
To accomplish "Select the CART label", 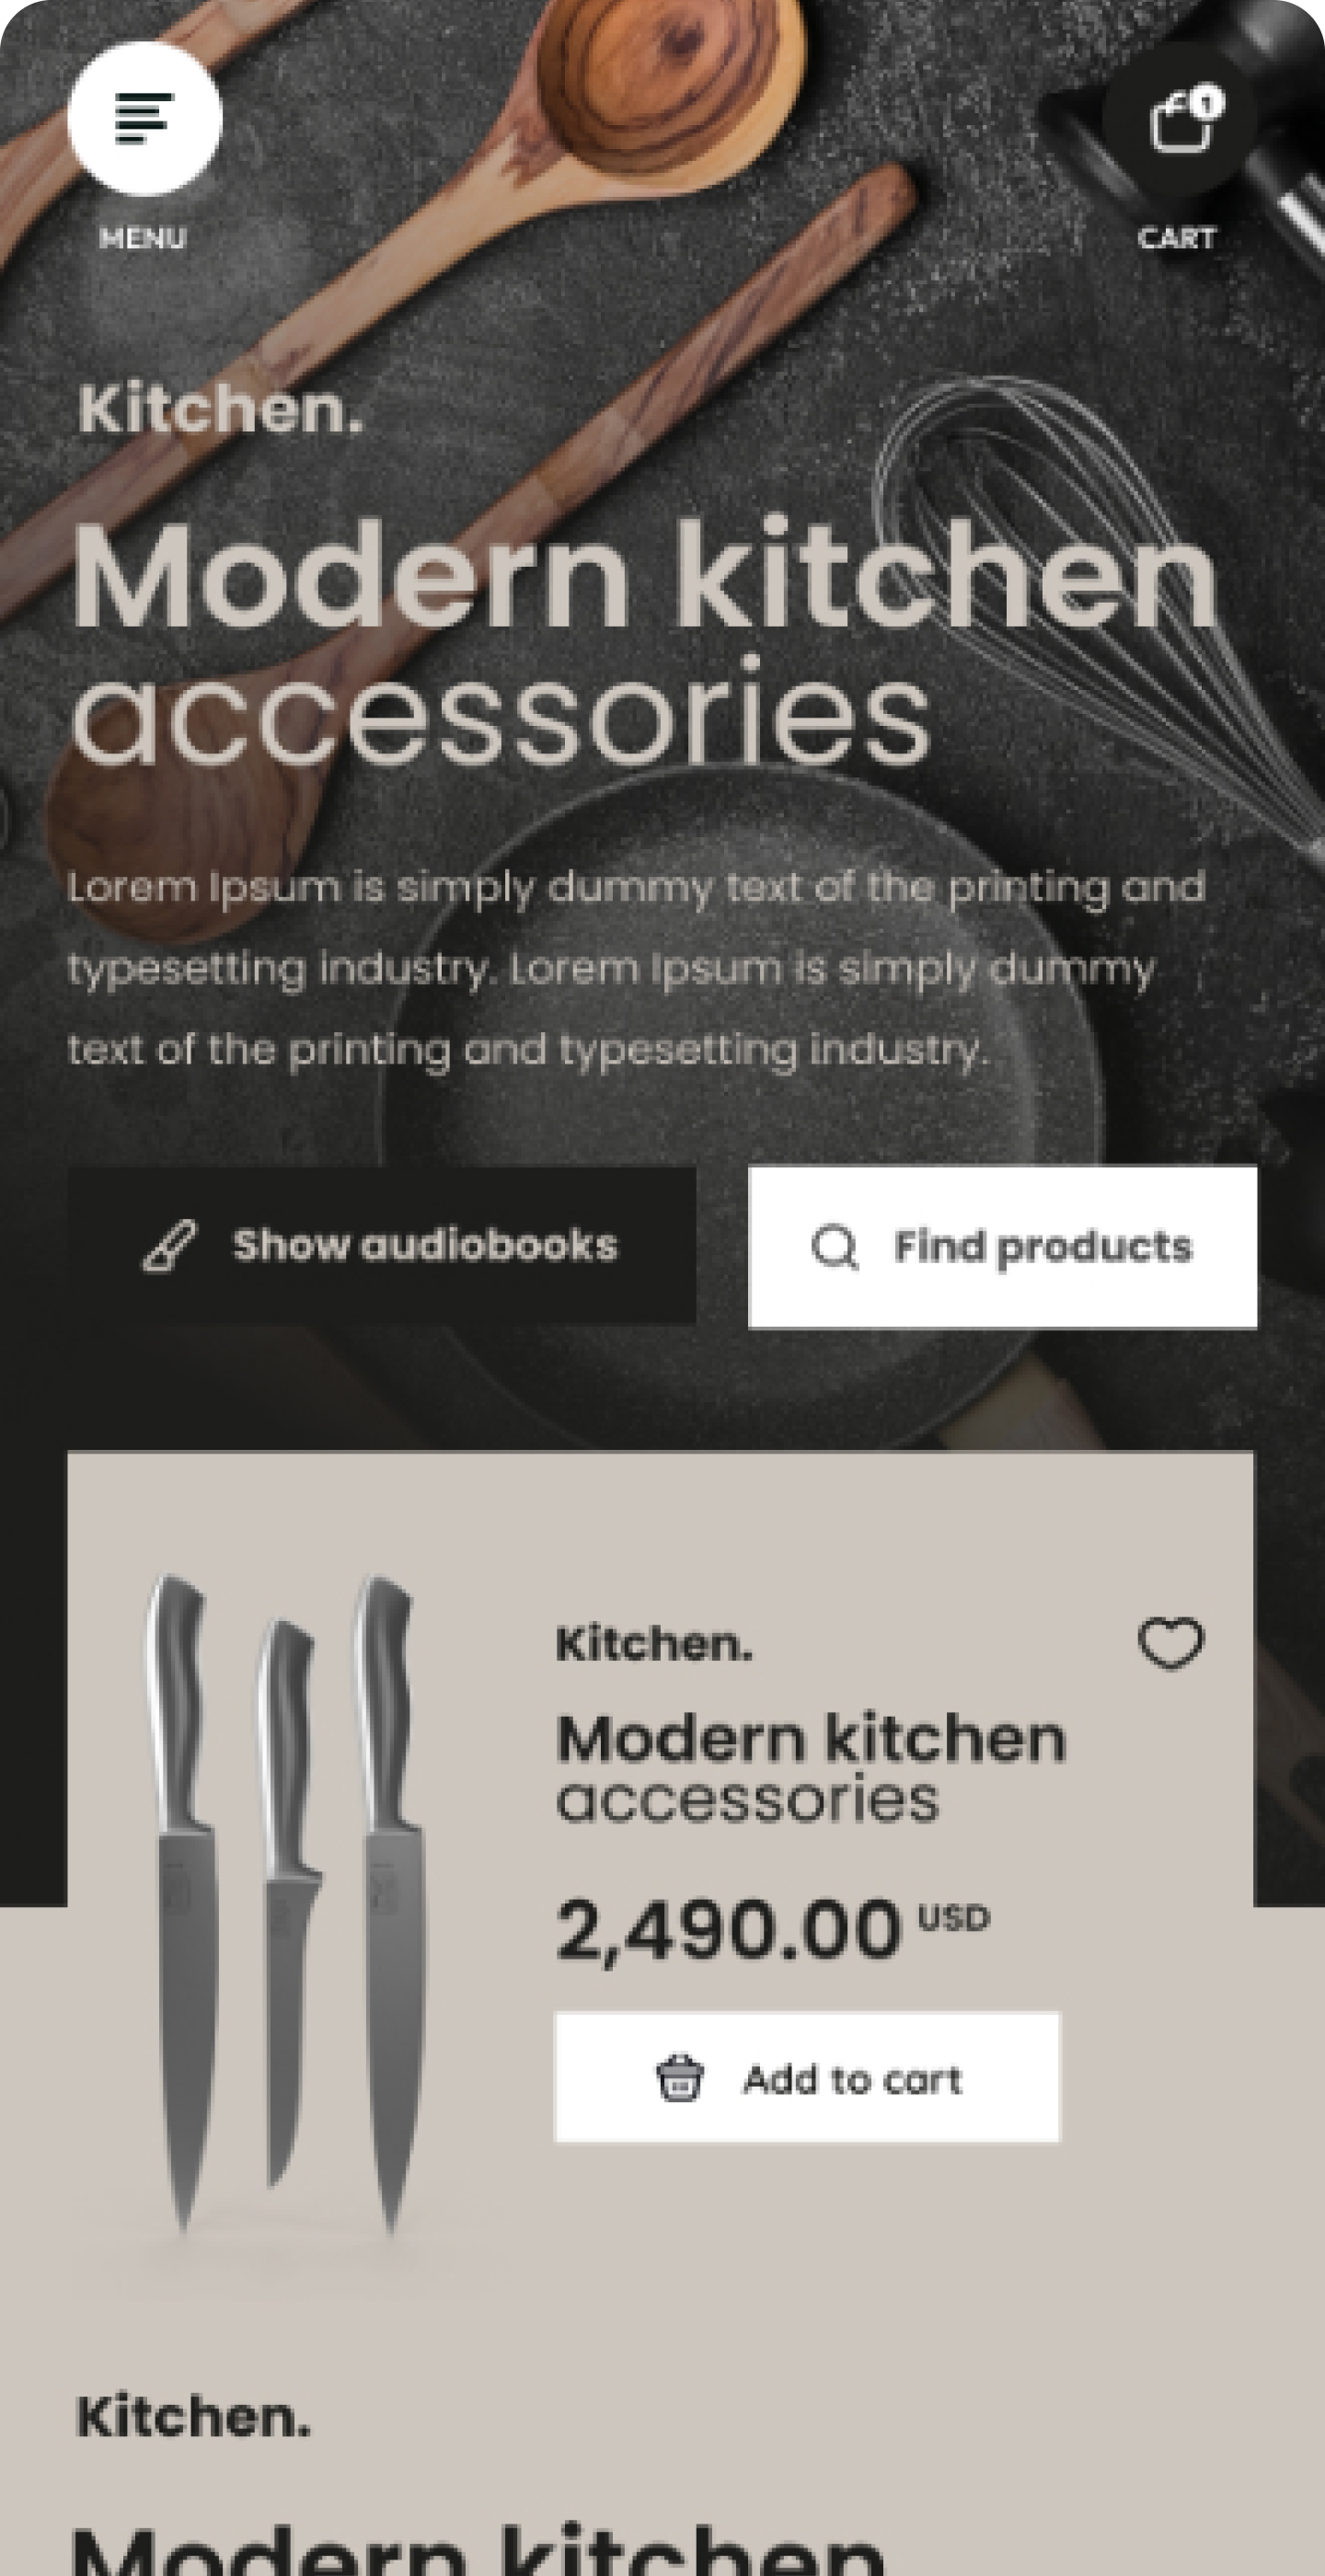I will [x=1177, y=238].
